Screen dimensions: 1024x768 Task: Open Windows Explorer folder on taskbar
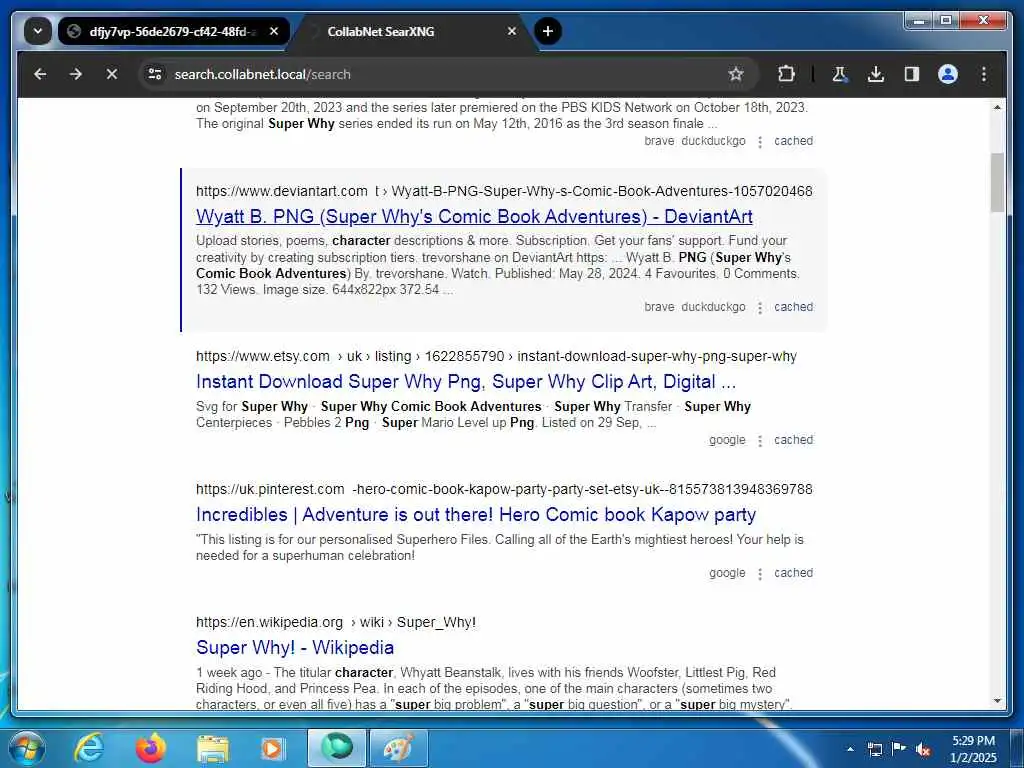point(212,748)
